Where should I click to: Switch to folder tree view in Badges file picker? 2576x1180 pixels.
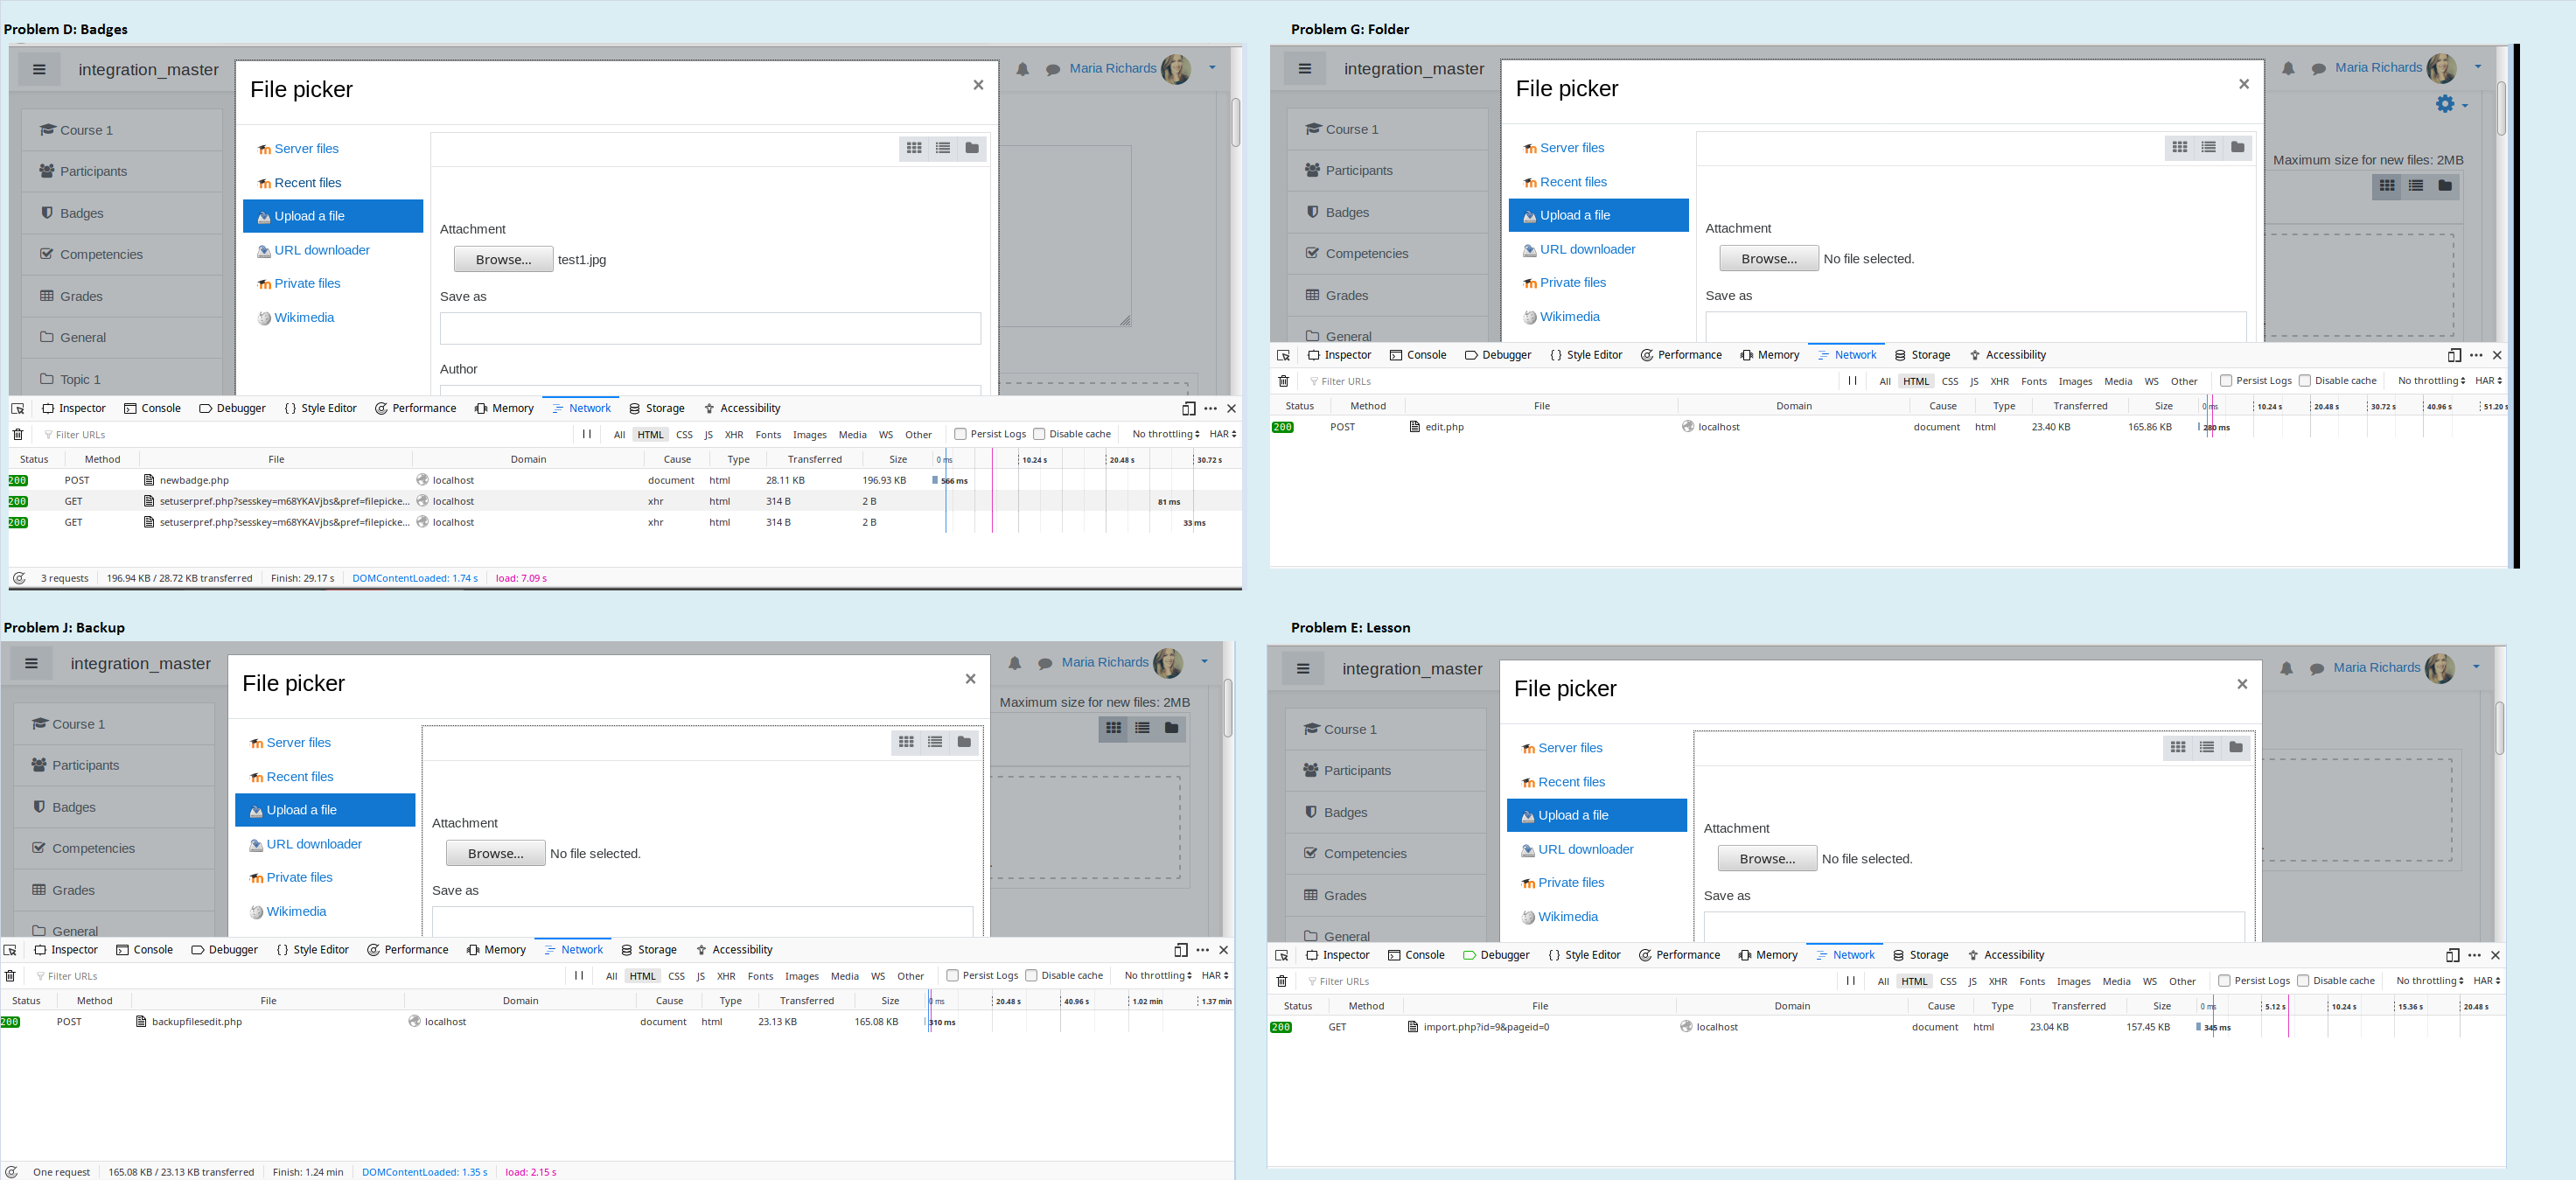972,148
